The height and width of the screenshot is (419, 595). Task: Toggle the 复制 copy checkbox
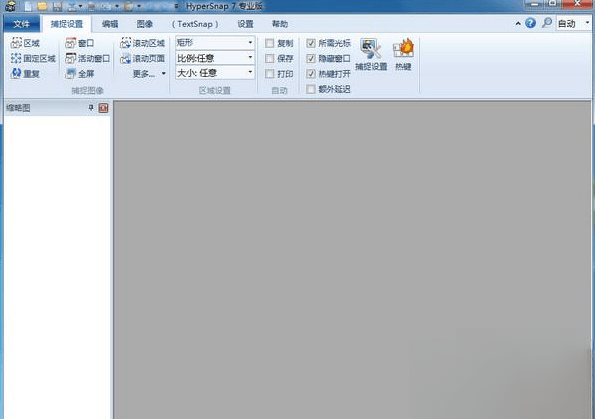pos(269,43)
